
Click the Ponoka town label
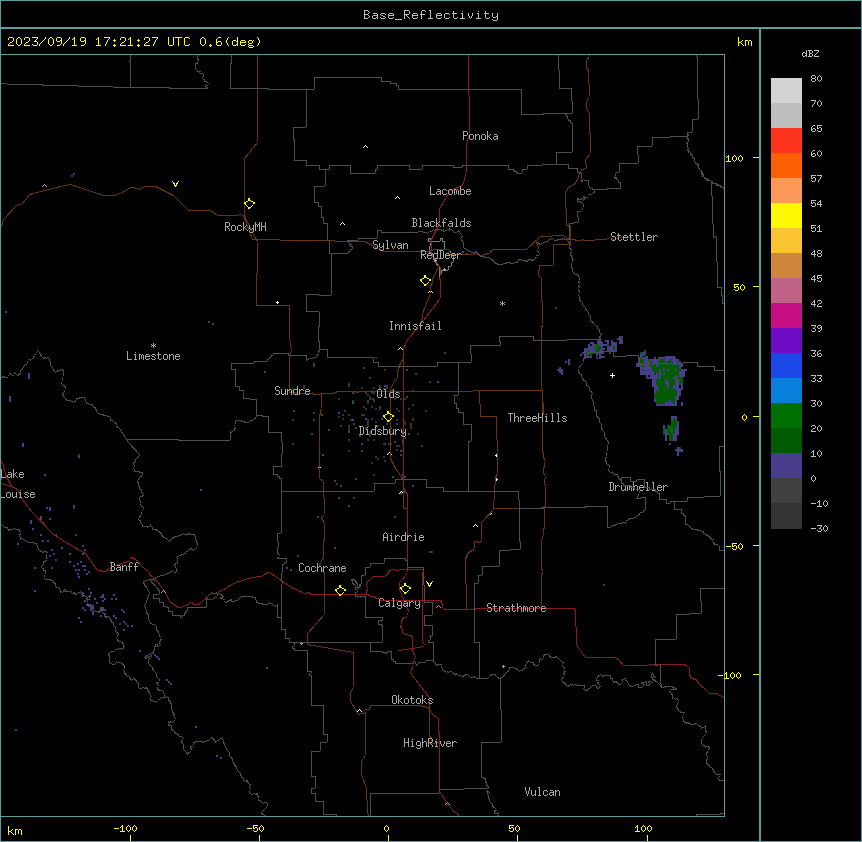(480, 136)
